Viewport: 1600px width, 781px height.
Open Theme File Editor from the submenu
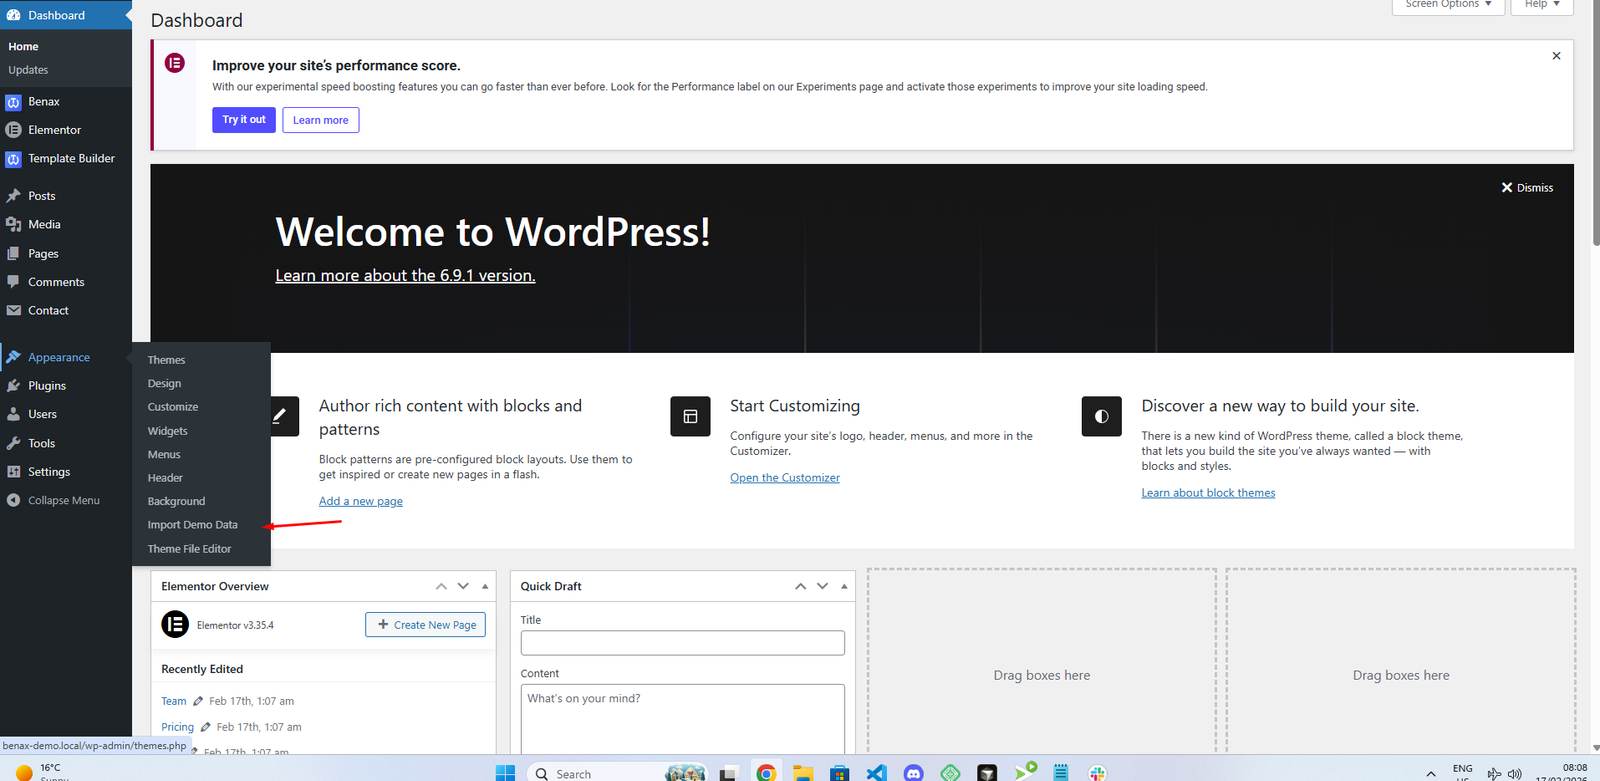click(189, 549)
